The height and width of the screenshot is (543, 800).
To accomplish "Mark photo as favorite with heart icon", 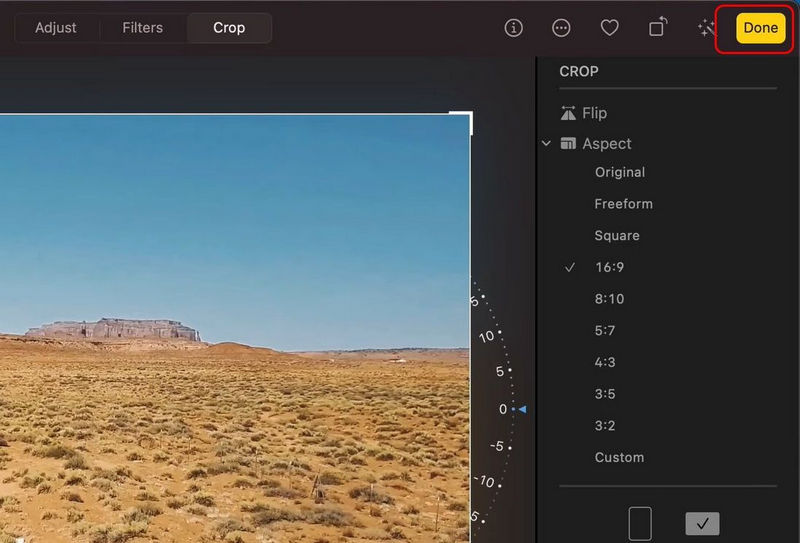I will pyautogui.click(x=609, y=28).
